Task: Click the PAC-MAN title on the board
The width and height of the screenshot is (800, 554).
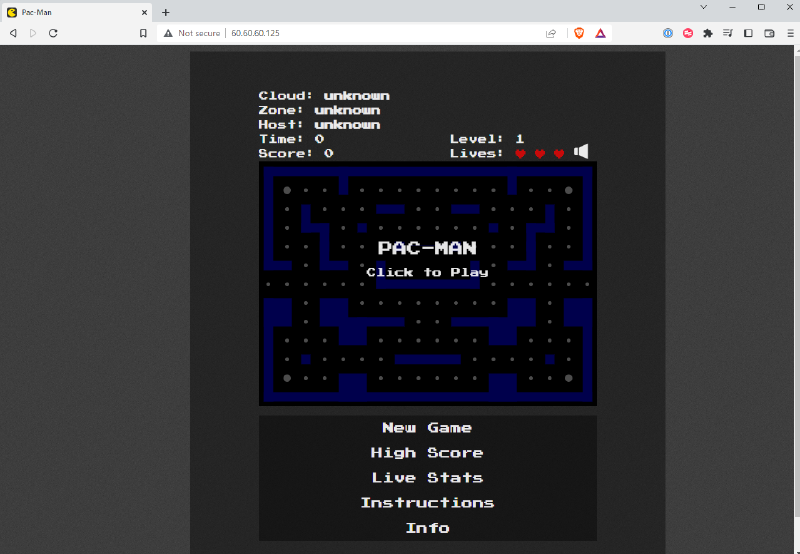Action: click(x=427, y=248)
